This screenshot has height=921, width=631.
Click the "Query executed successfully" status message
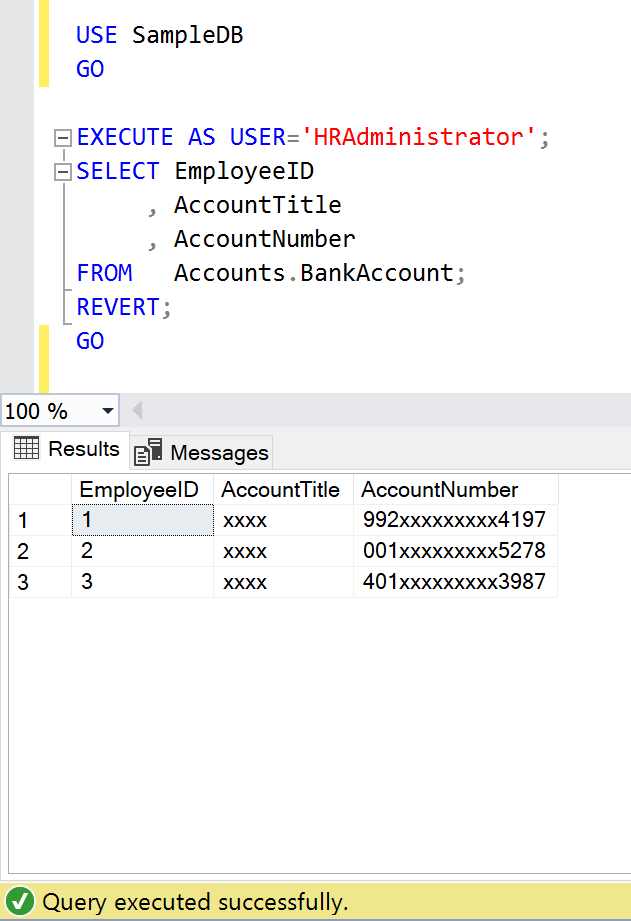(x=195, y=901)
